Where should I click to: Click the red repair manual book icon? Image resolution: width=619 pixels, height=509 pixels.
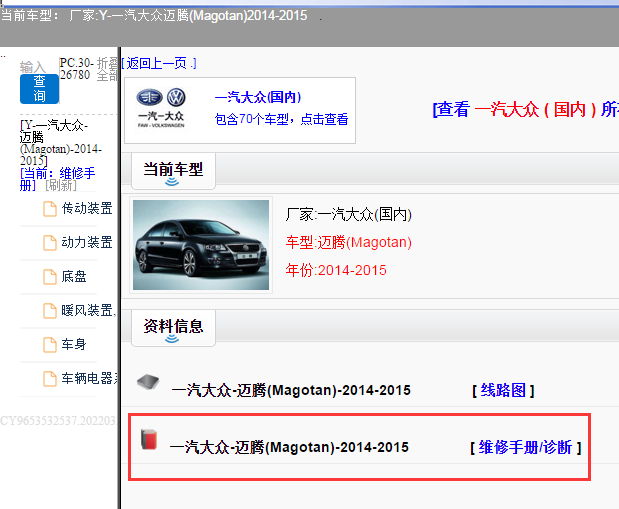tap(149, 439)
